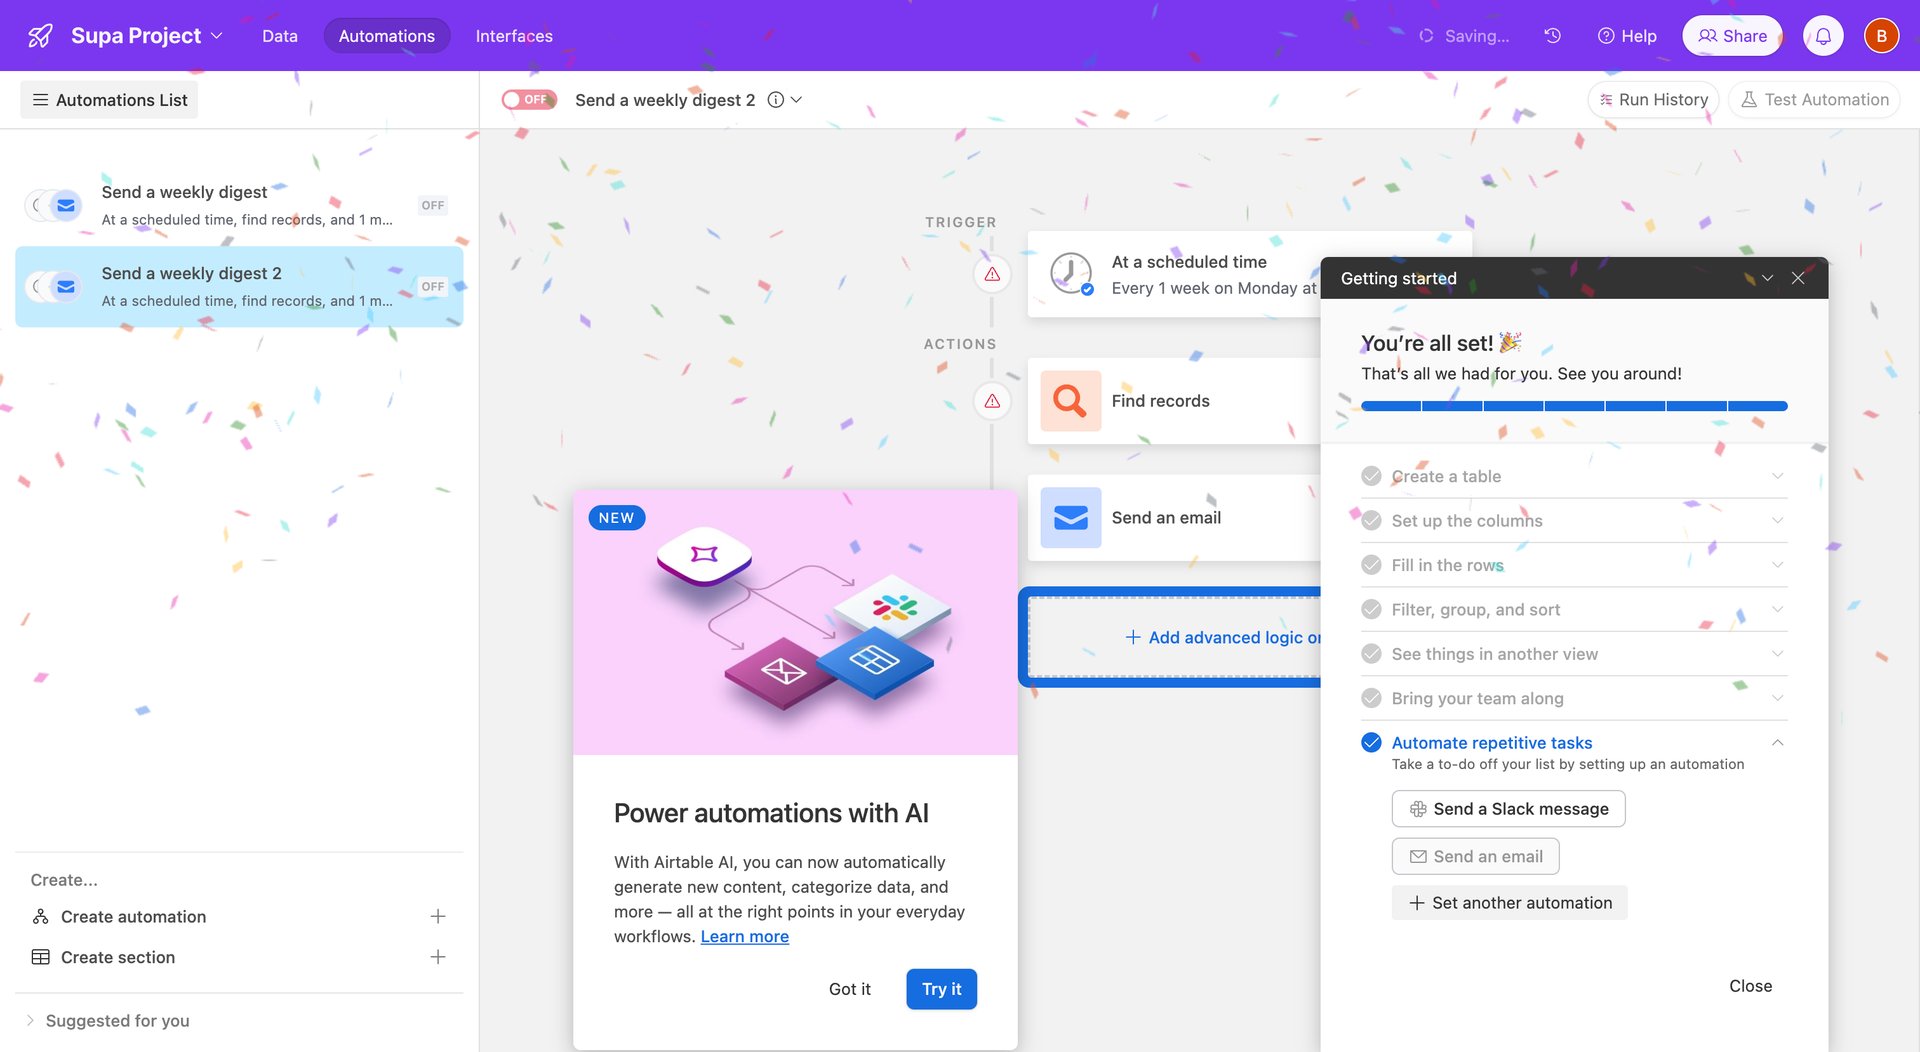Viewport: 1920px width, 1052px height.
Task: Expand the Create a table step
Action: point(1777,476)
